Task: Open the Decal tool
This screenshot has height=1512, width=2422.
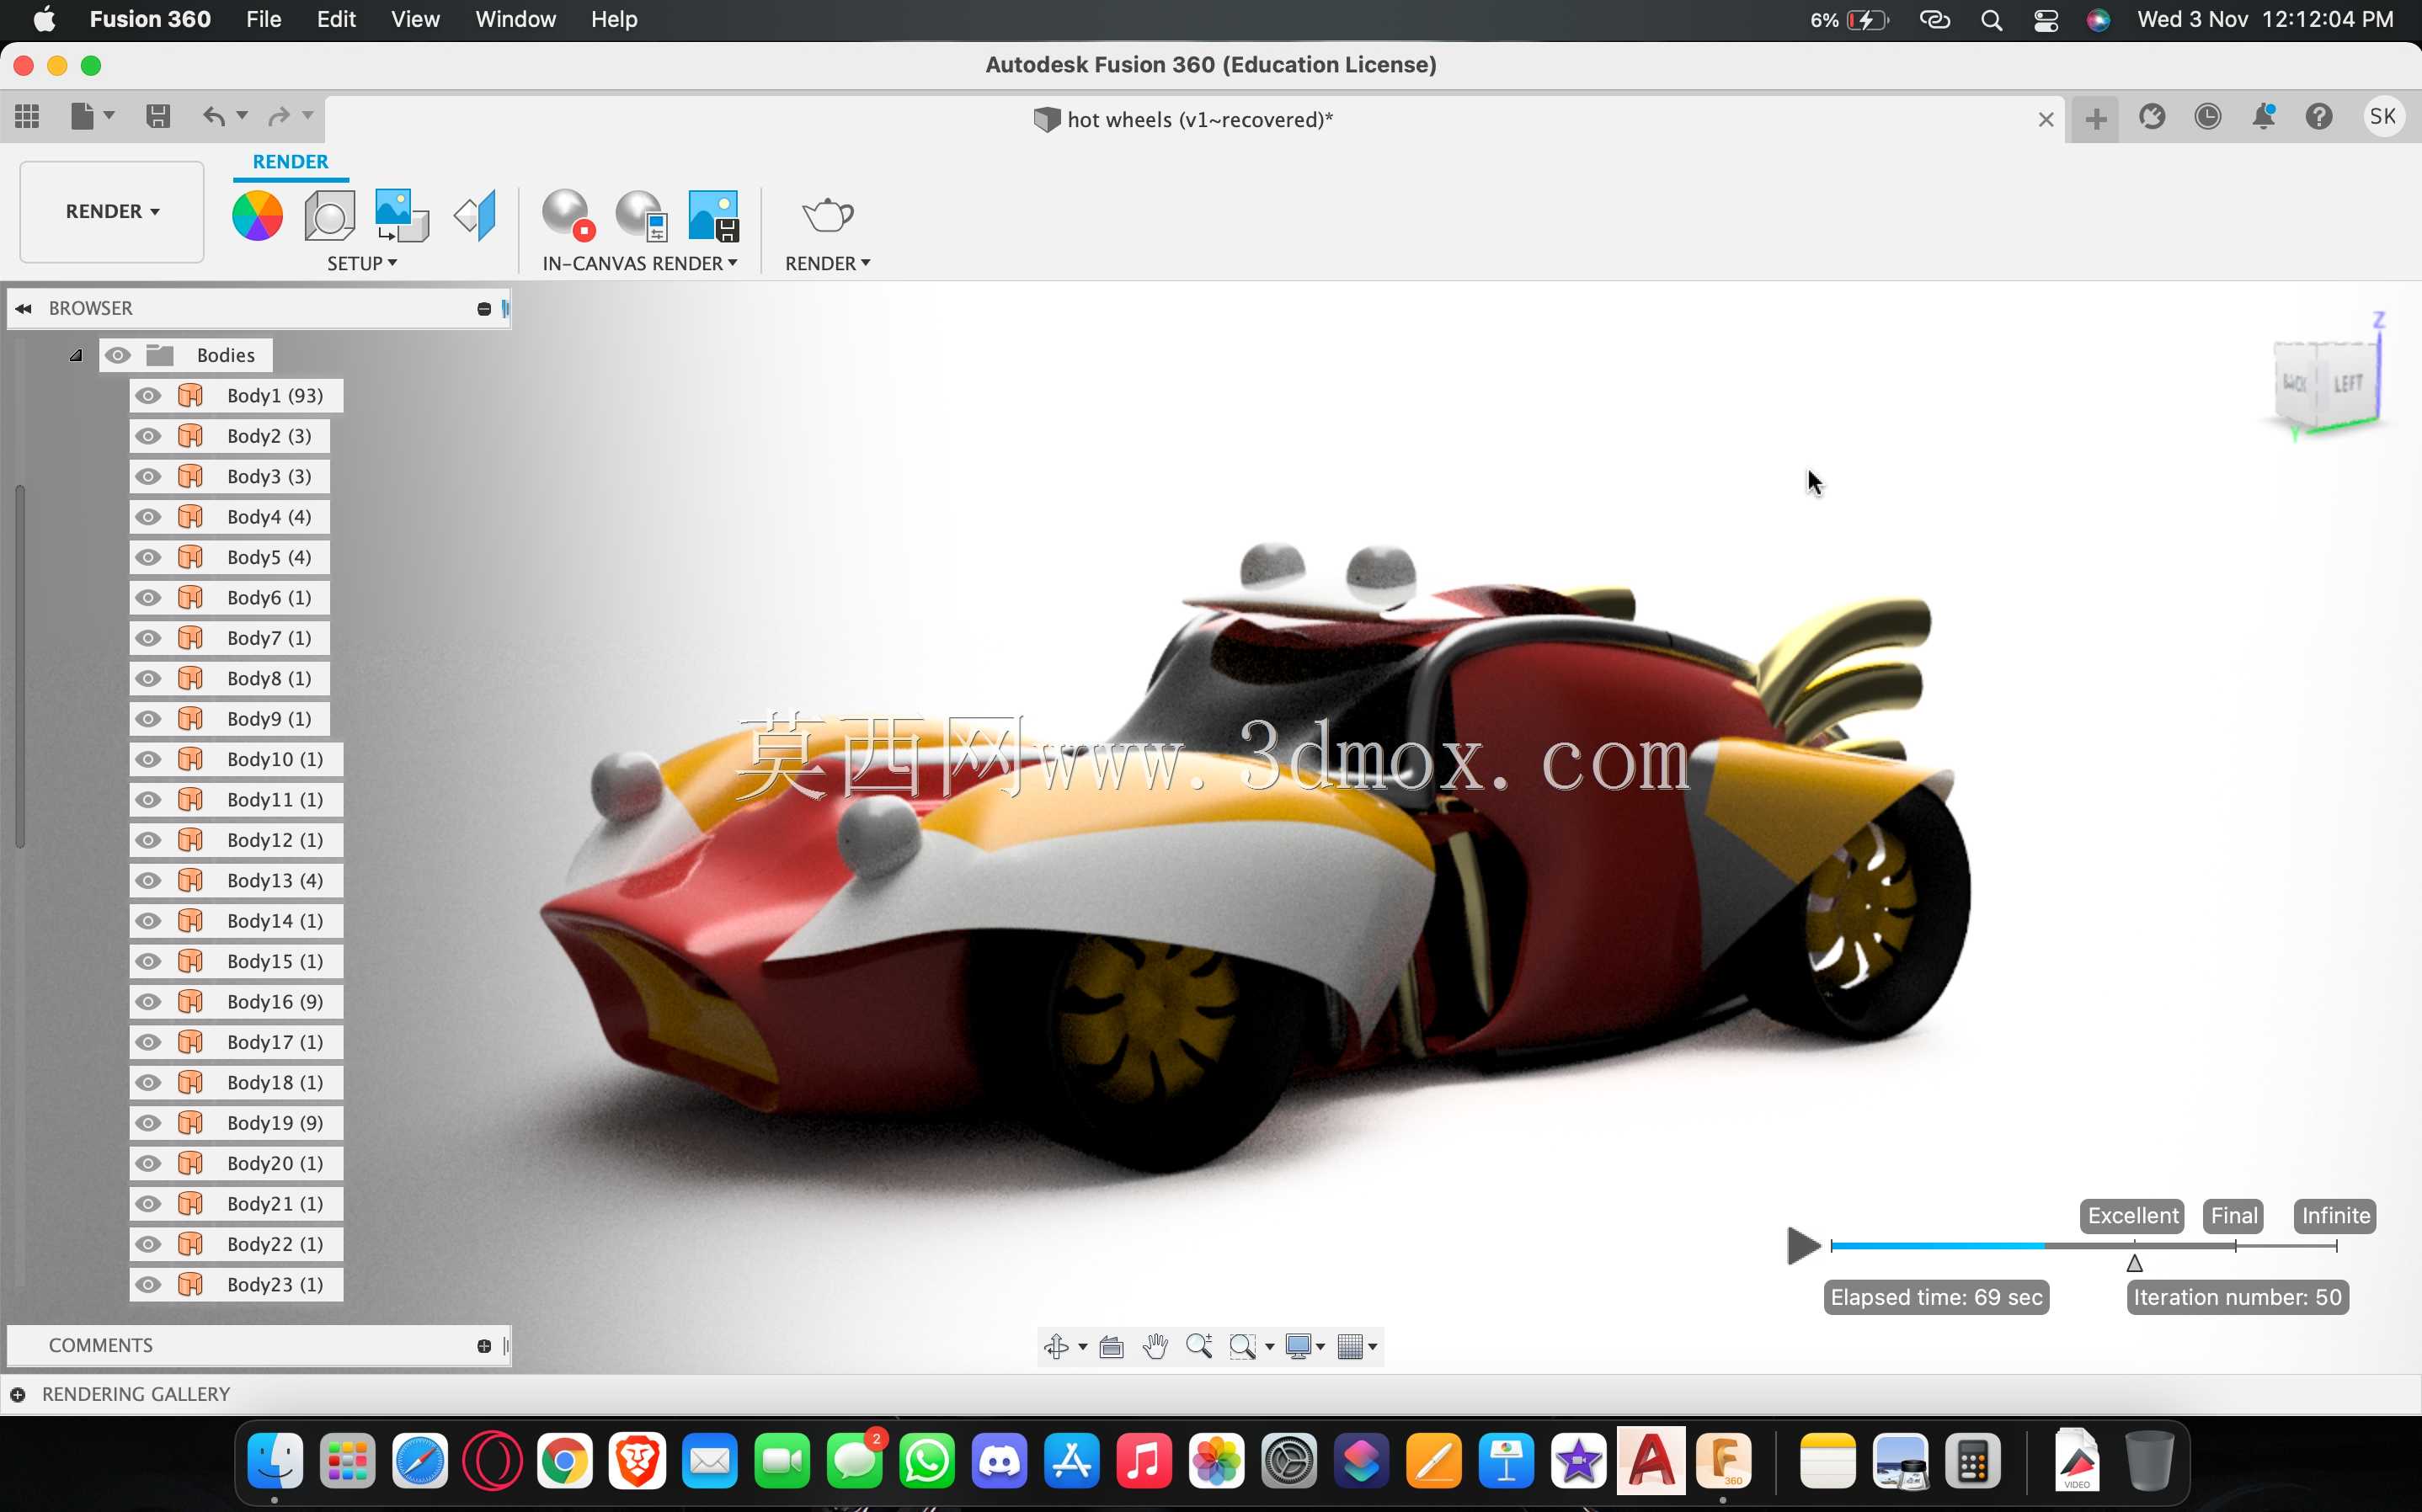Action: coord(401,215)
